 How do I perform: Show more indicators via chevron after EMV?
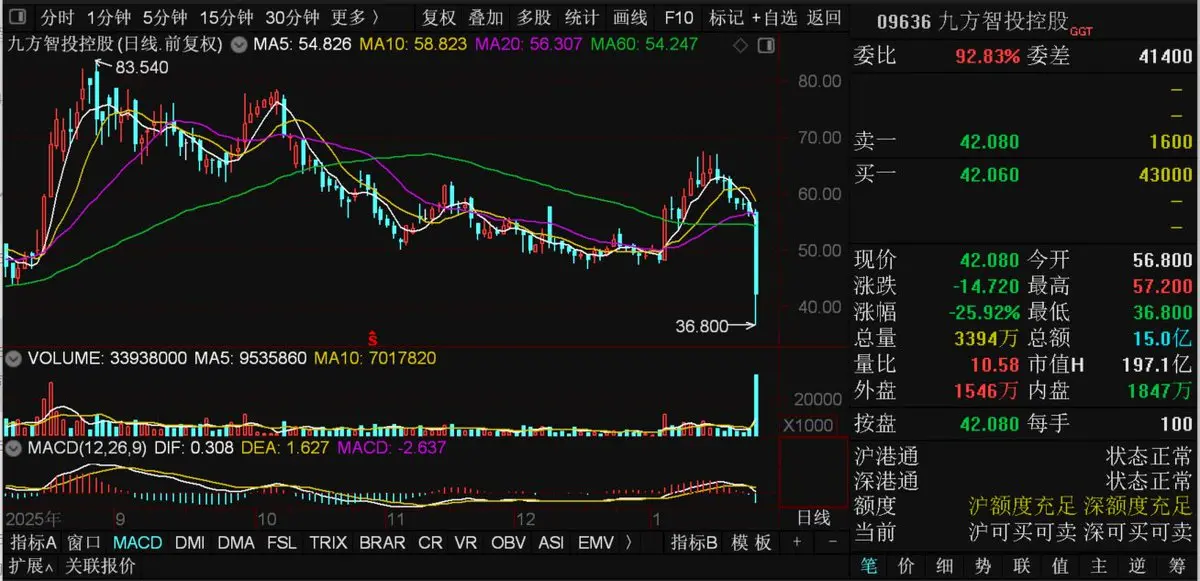[x=628, y=542]
